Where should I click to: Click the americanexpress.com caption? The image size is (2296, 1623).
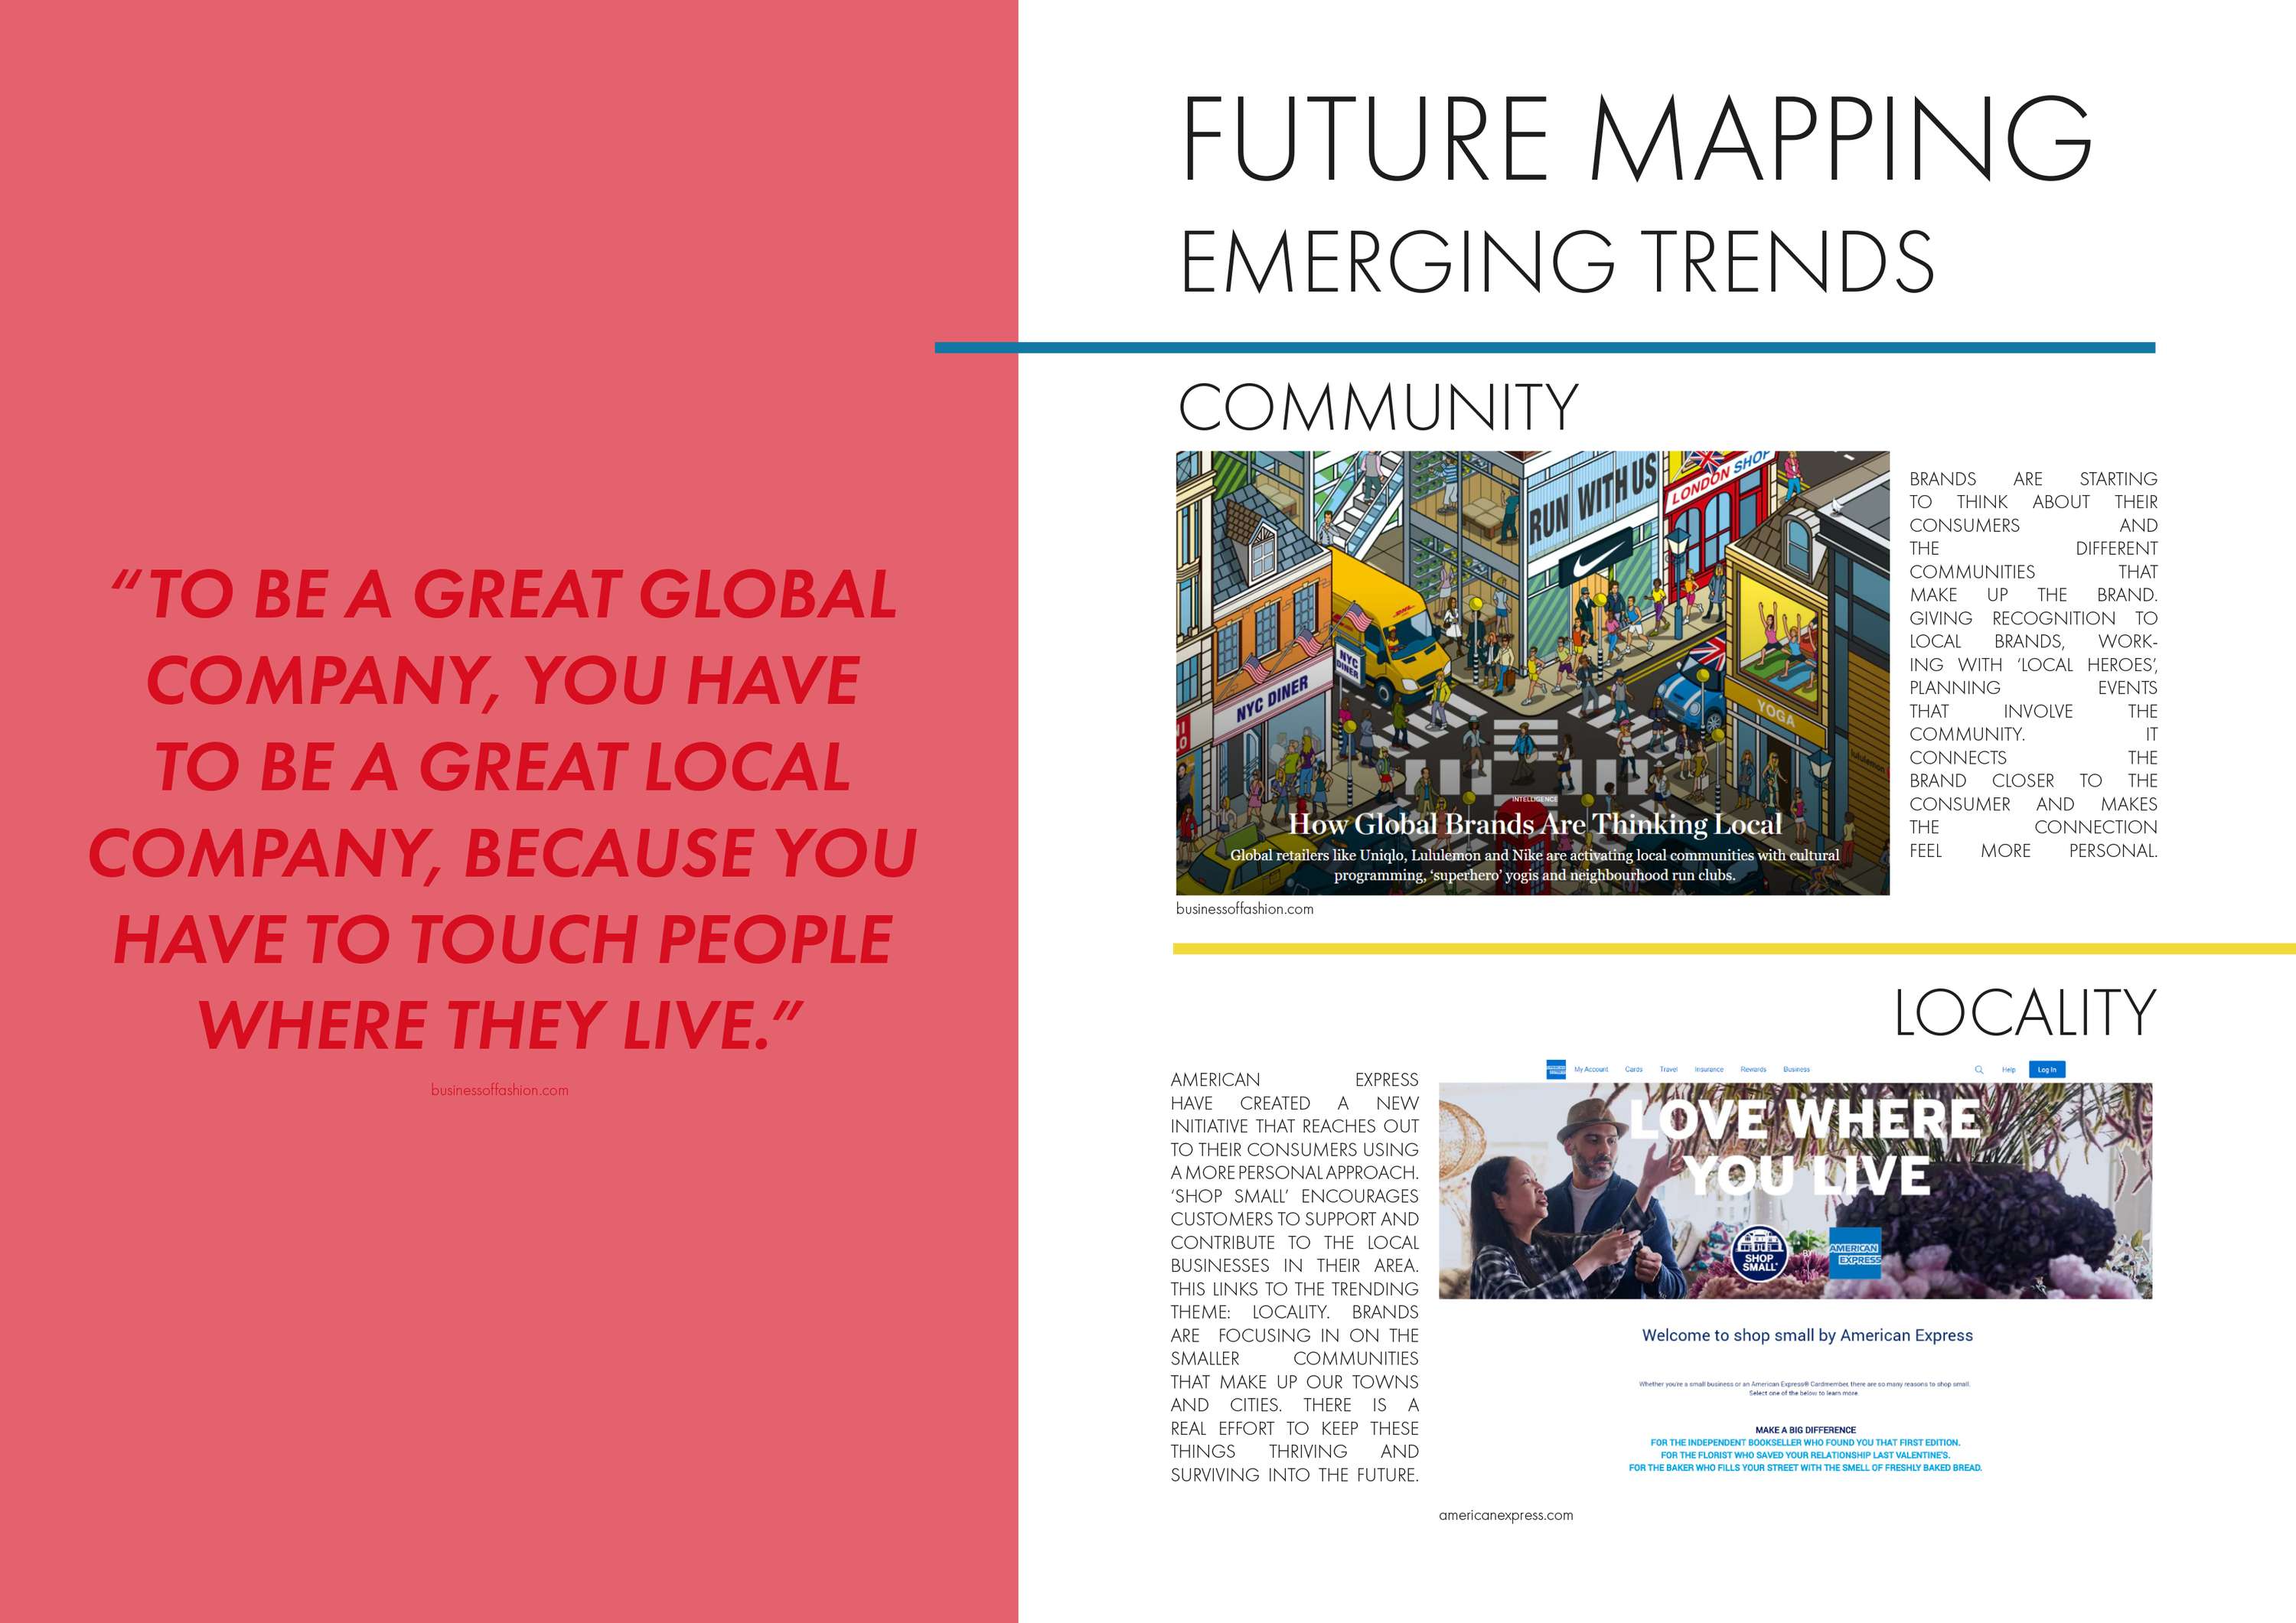pyautogui.click(x=1506, y=1515)
